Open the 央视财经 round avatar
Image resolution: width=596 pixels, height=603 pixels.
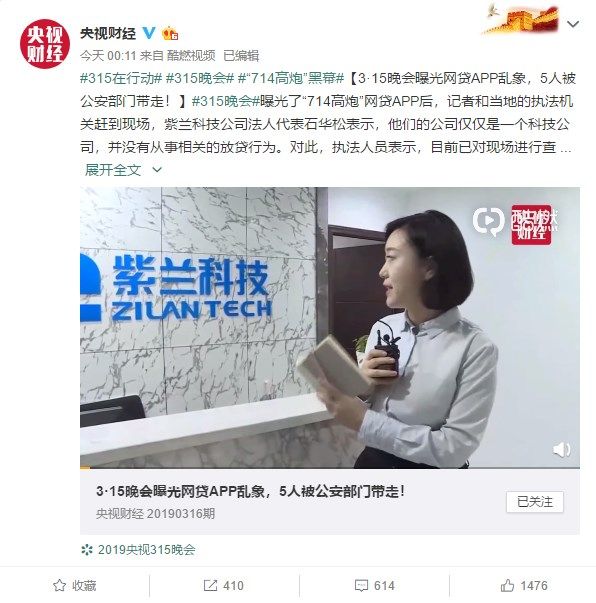pyautogui.click(x=45, y=44)
